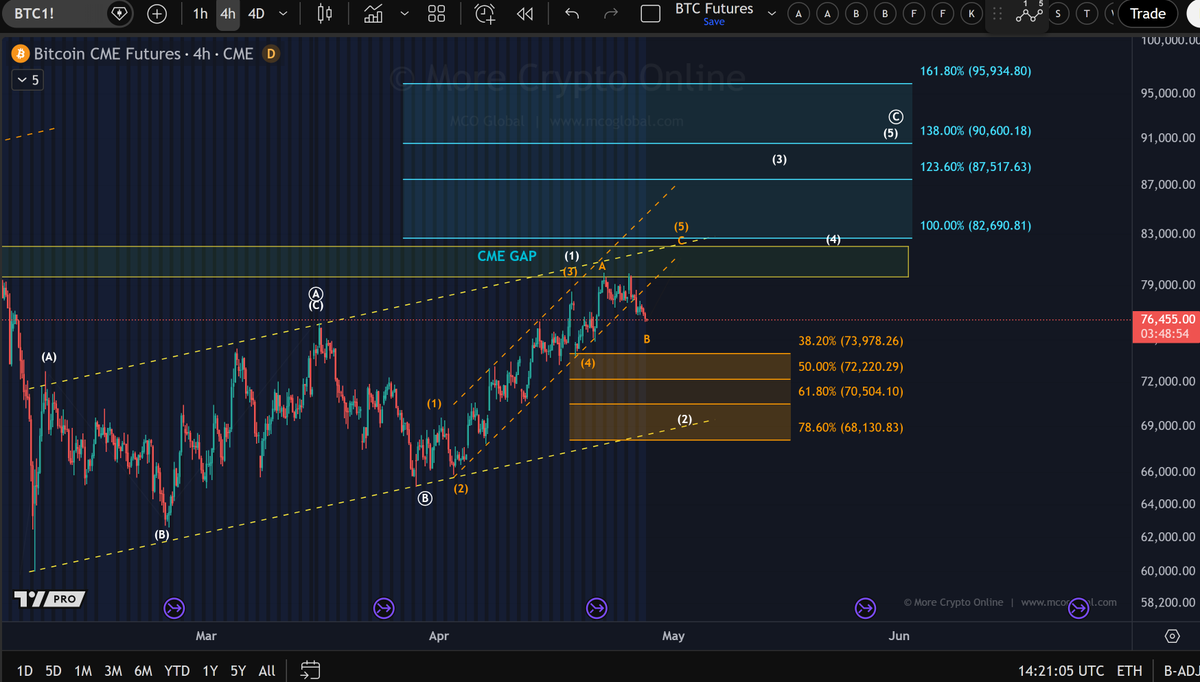Open the layout setup square icon
Screen dimensions: 1200x682
(x=650, y=14)
